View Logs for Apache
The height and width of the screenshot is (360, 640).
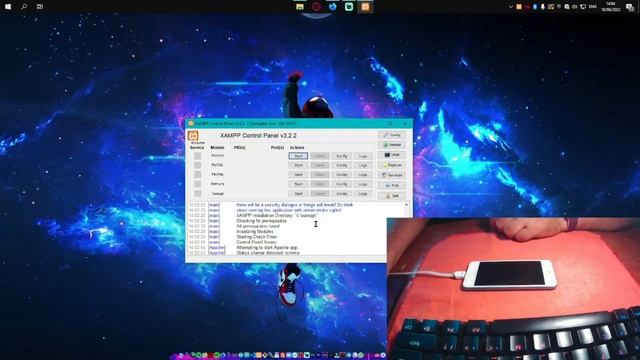(363, 156)
